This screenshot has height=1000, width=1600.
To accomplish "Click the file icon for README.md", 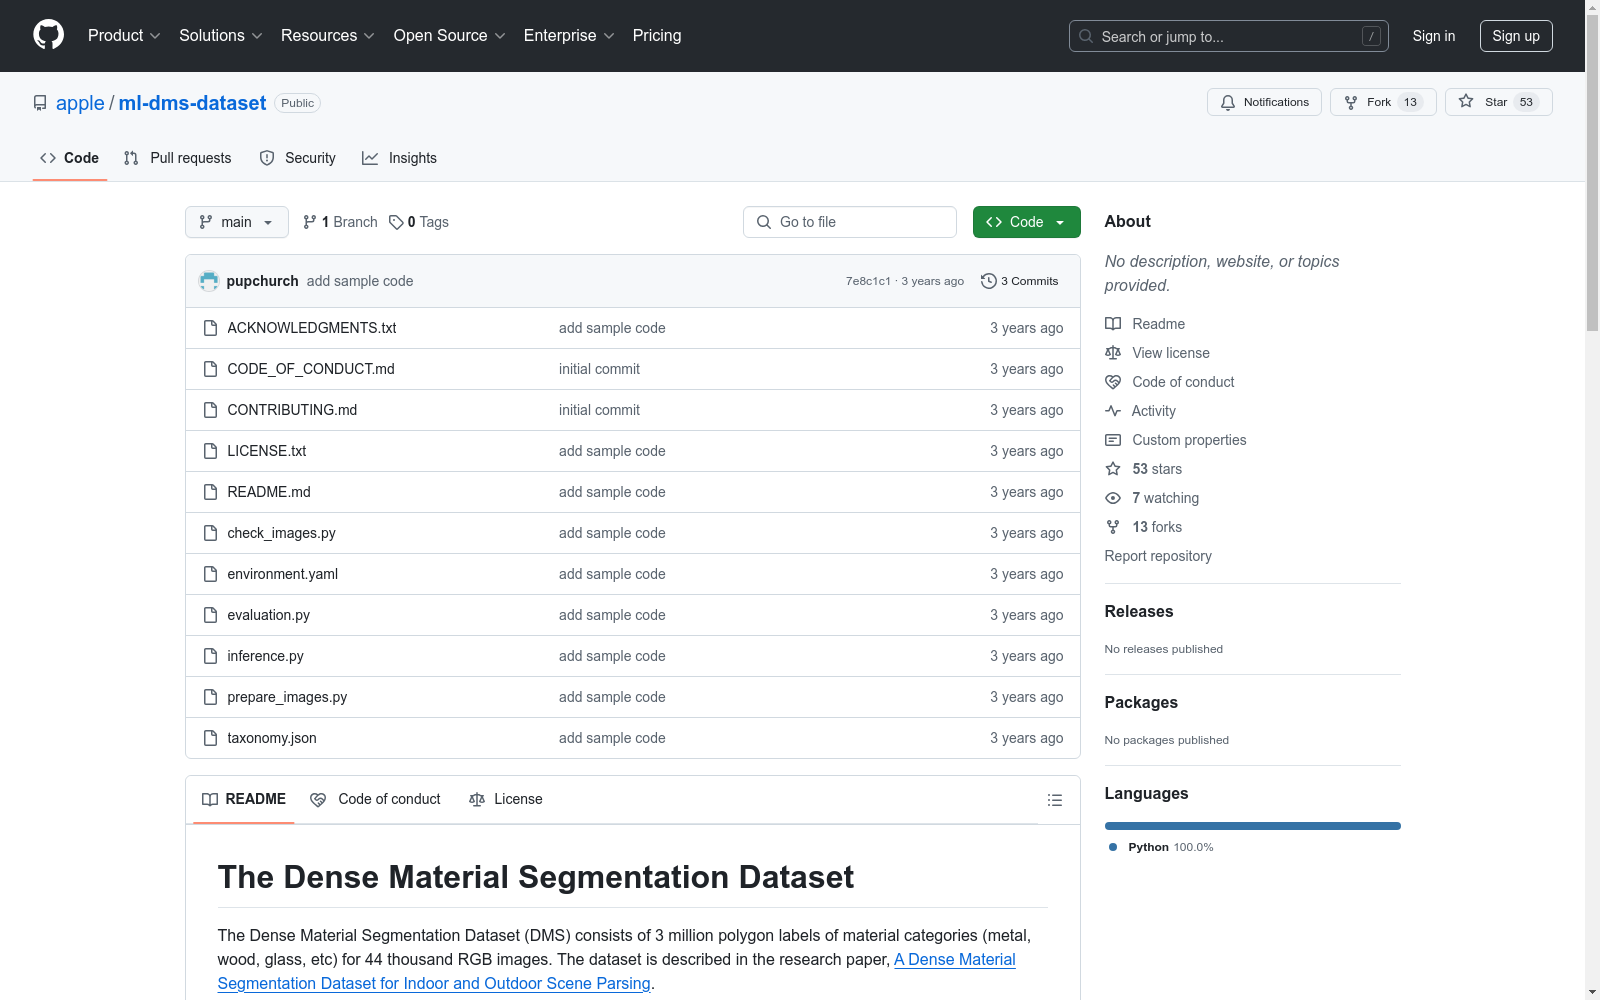I will pos(210,492).
